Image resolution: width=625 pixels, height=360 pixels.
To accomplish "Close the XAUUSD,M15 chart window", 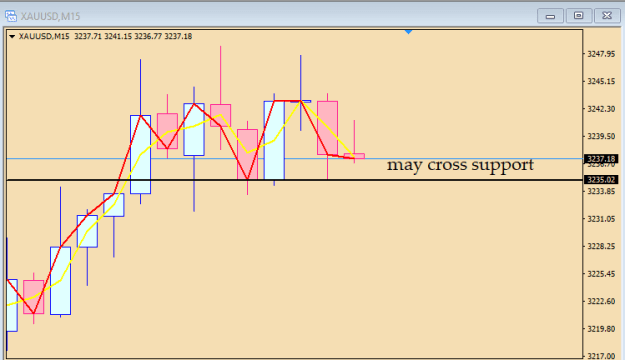I will pos(607,16).
